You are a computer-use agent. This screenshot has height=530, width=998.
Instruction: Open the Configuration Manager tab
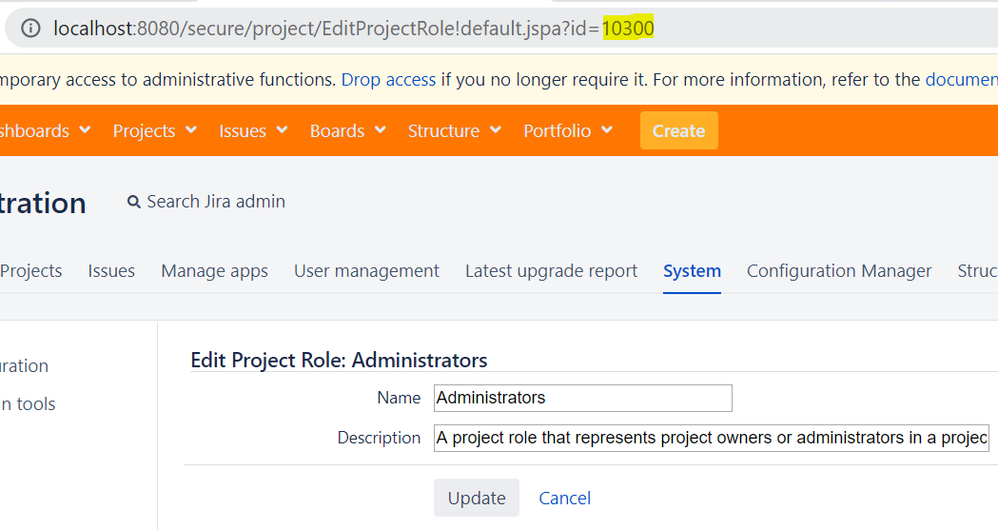[x=839, y=271]
